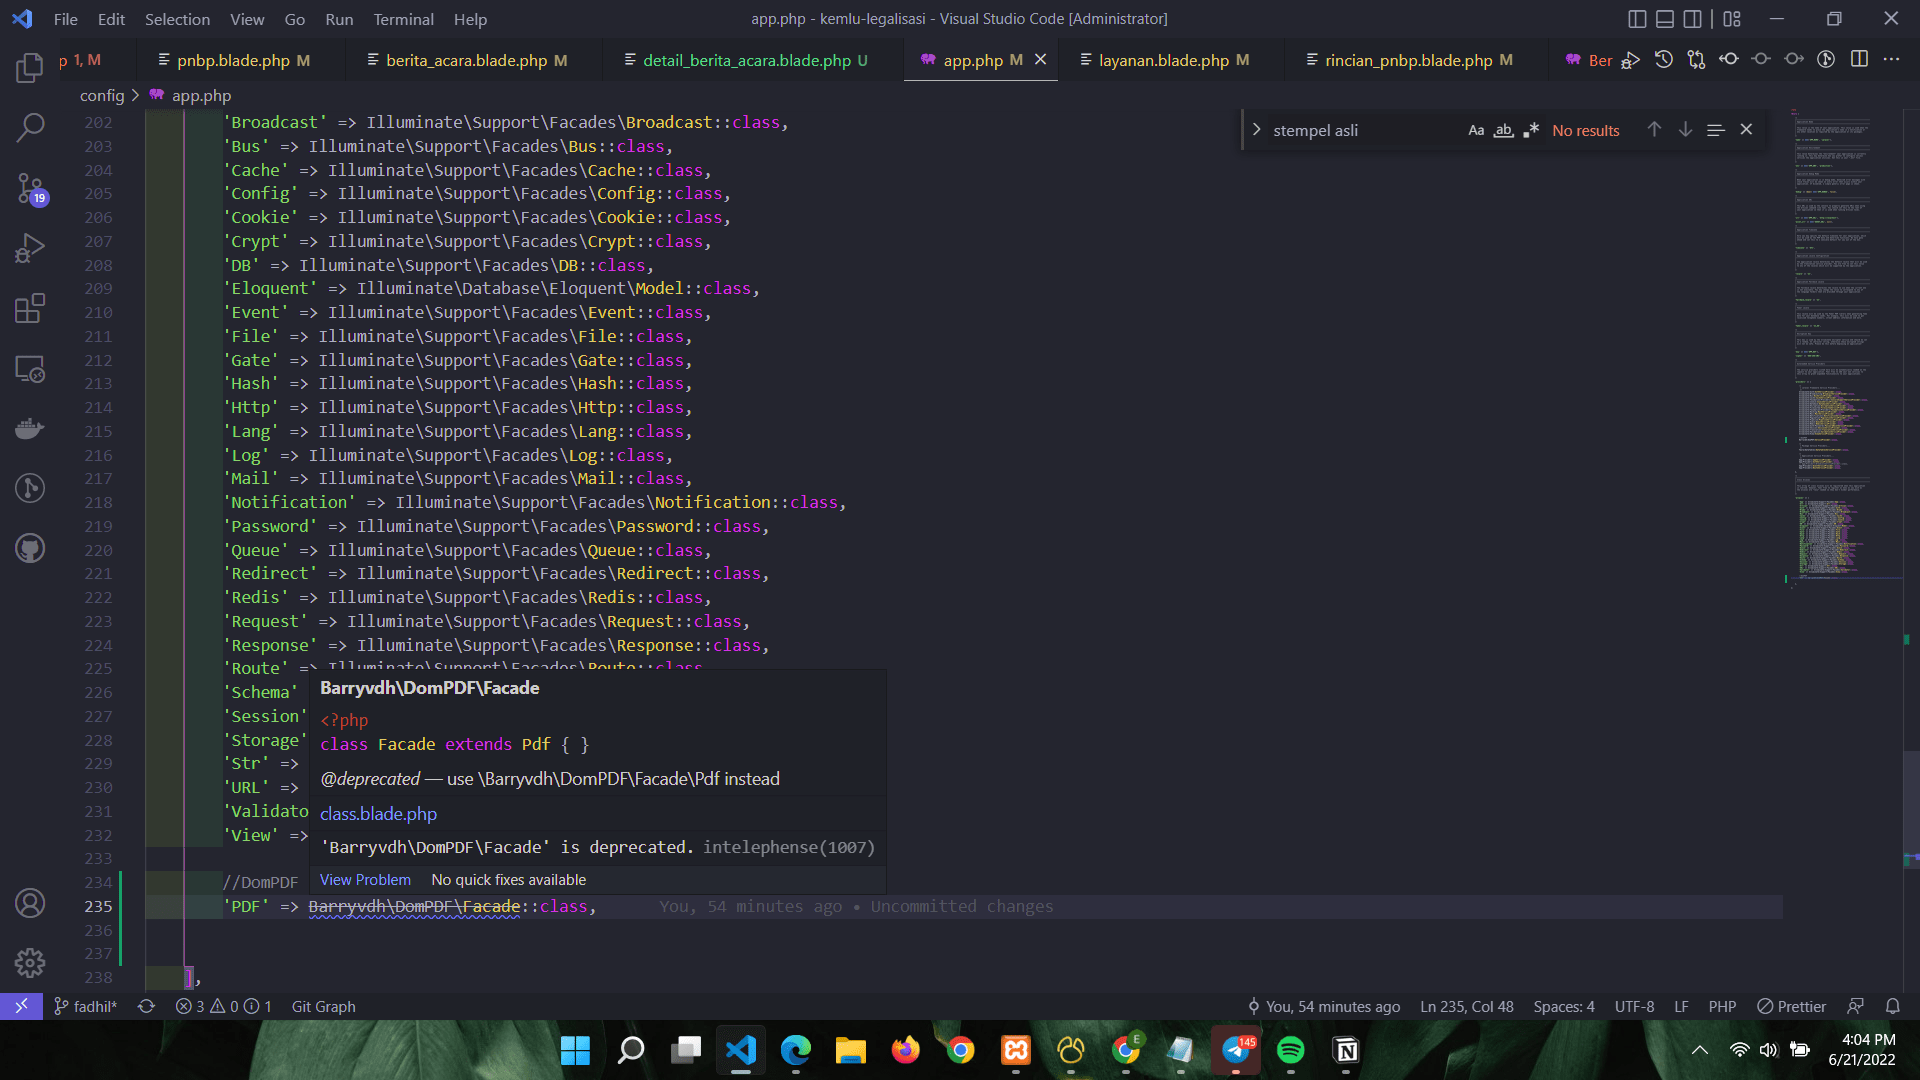1920x1080 pixels.
Task: Switch to layanan.blade.php tab
Action: [x=1163, y=60]
